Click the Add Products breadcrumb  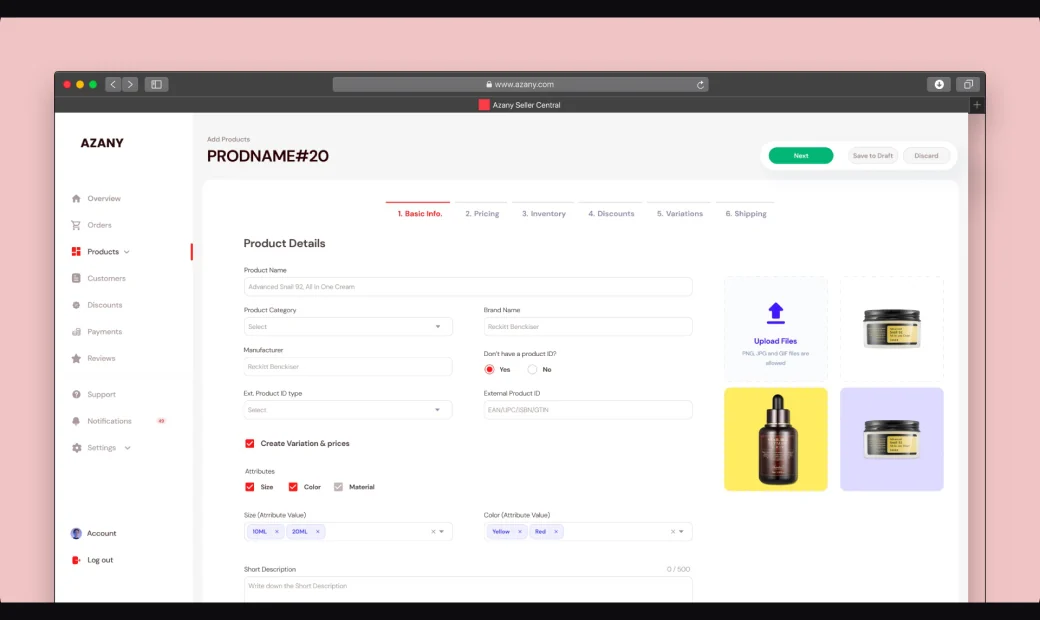coord(228,139)
